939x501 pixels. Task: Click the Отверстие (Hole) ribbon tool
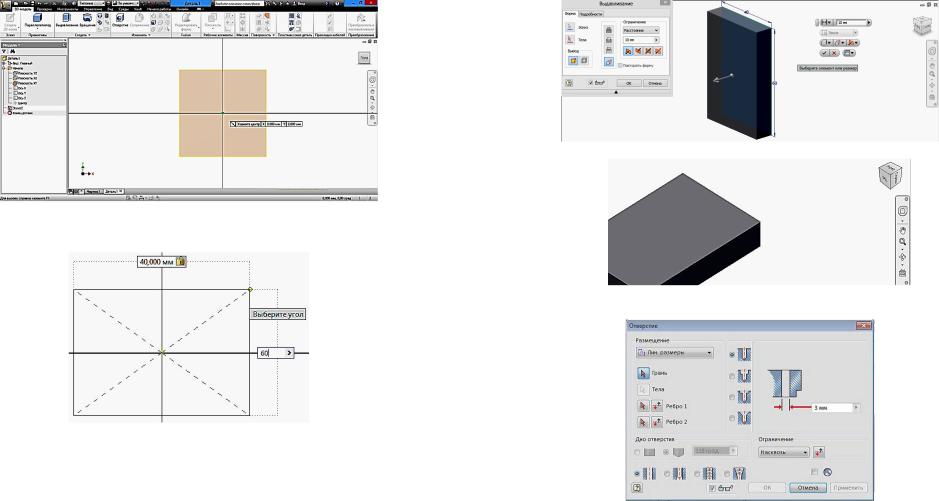tap(120, 20)
